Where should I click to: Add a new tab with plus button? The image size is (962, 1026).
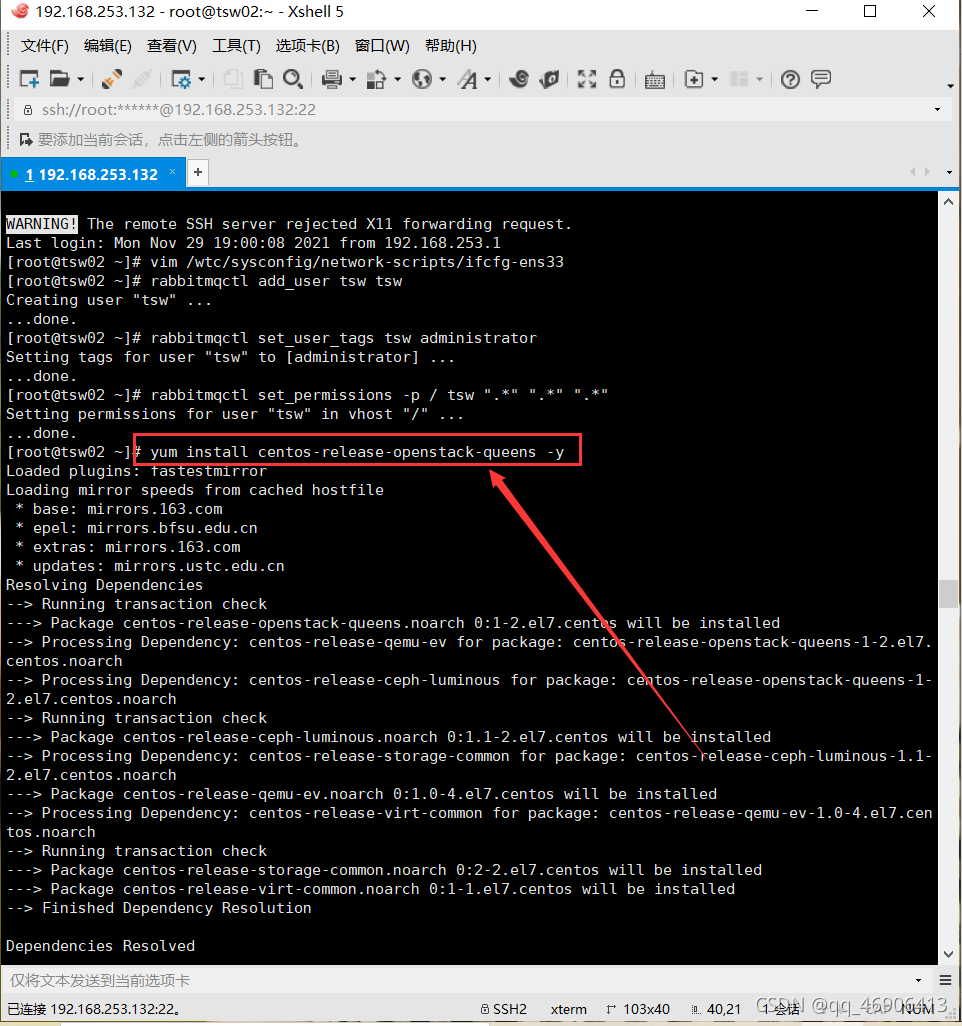tap(198, 173)
